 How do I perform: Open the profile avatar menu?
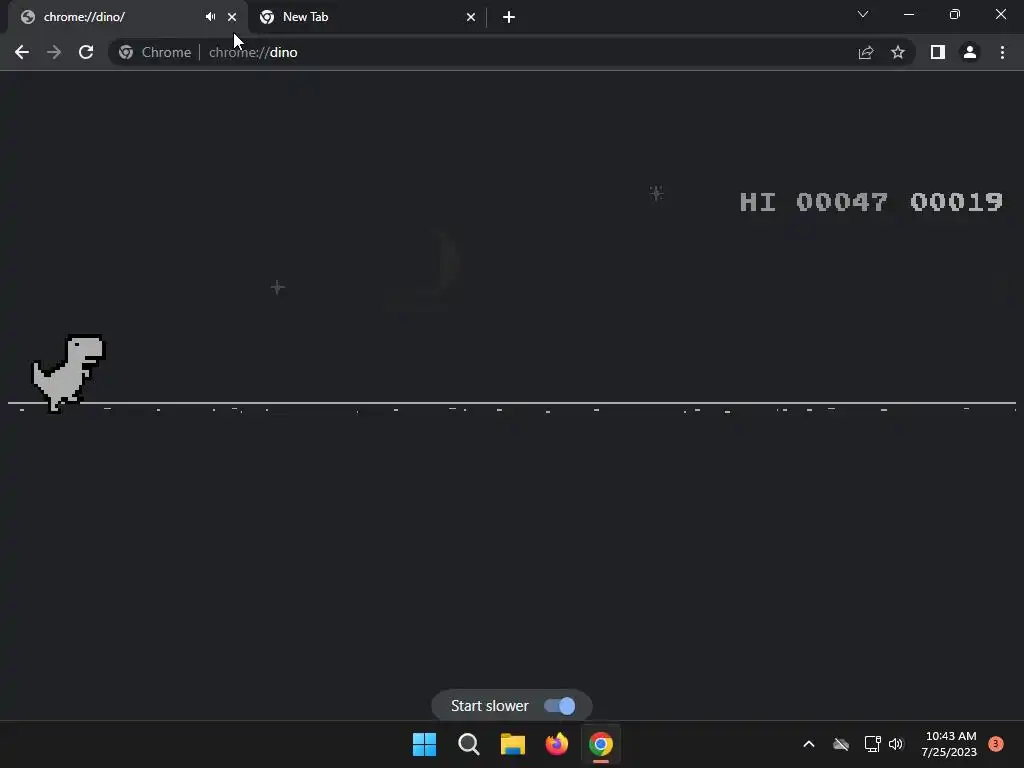pos(970,52)
